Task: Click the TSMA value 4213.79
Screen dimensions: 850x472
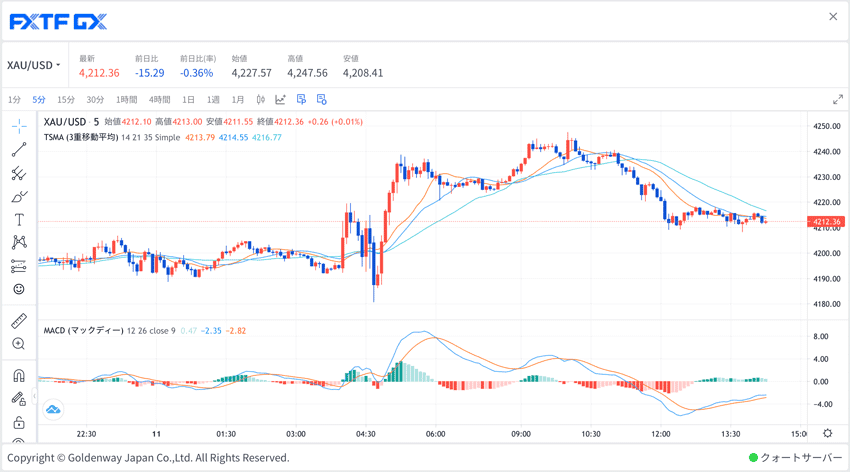Action: point(200,138)
